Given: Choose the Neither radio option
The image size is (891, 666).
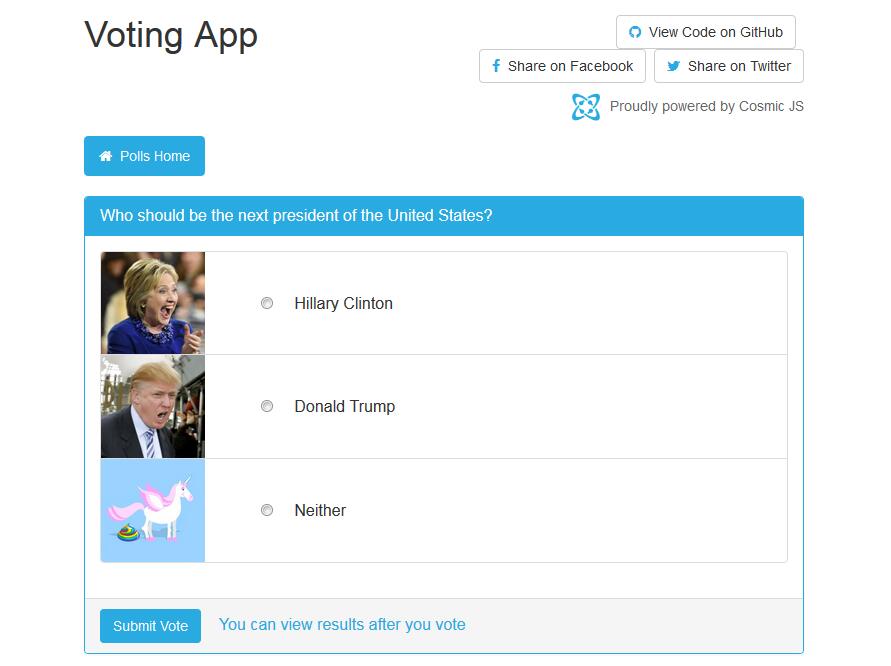Looking at the screenshot, I should tap(267, 510).
